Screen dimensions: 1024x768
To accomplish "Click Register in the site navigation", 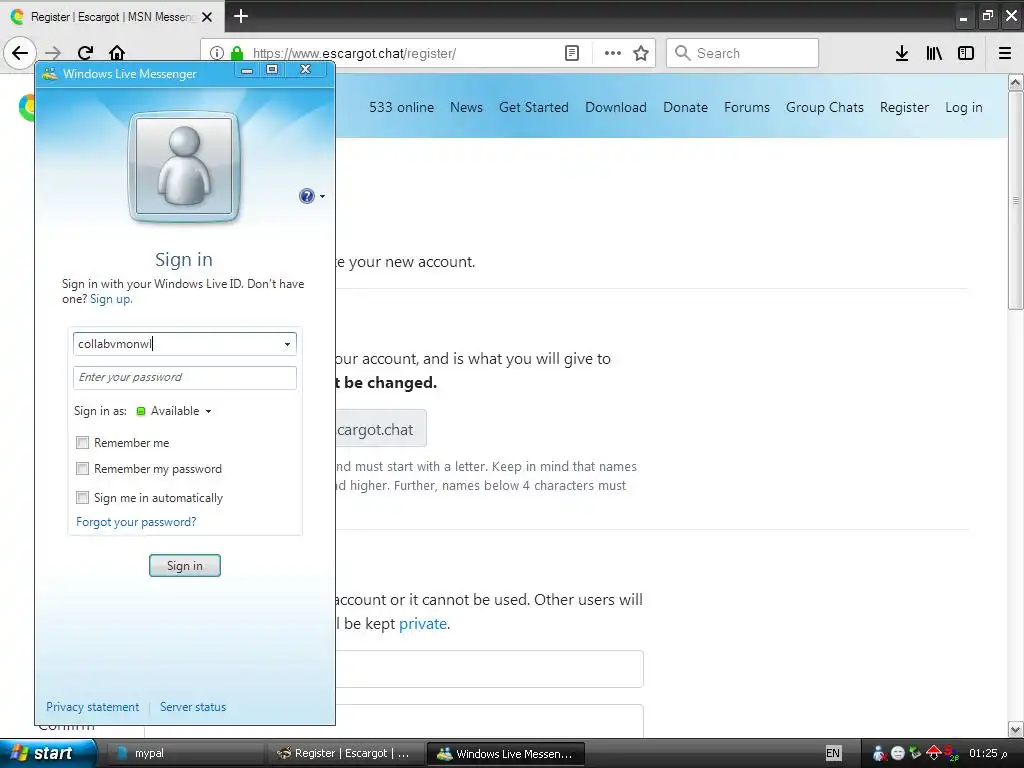I will [904, 107].
